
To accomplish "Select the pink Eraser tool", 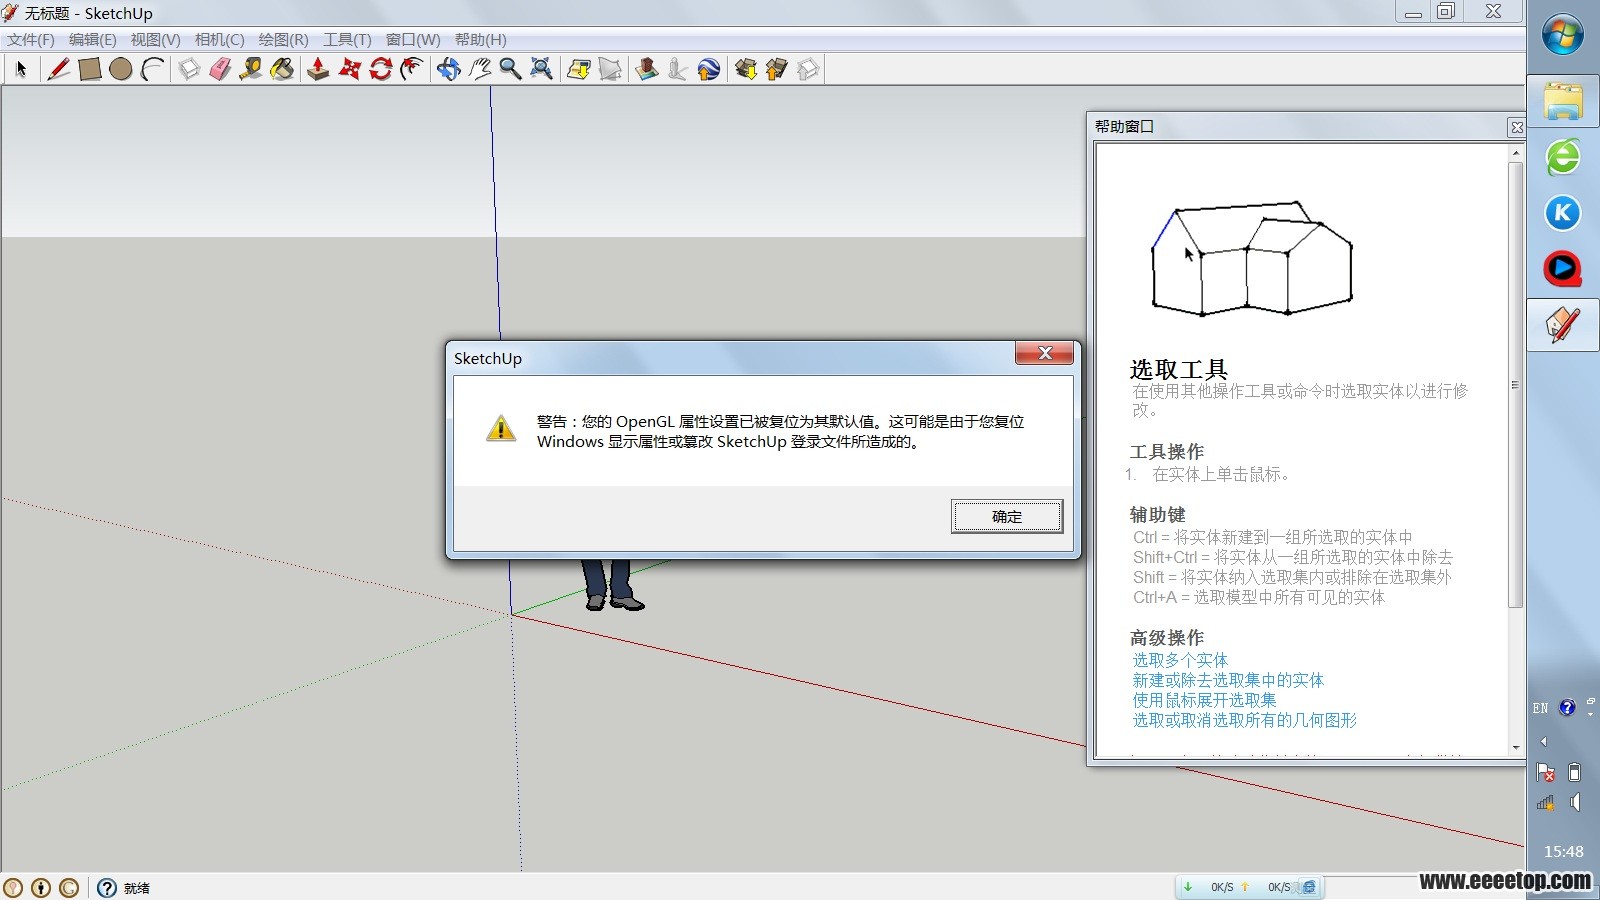I will pyautogui.click(x=220, y=69).
